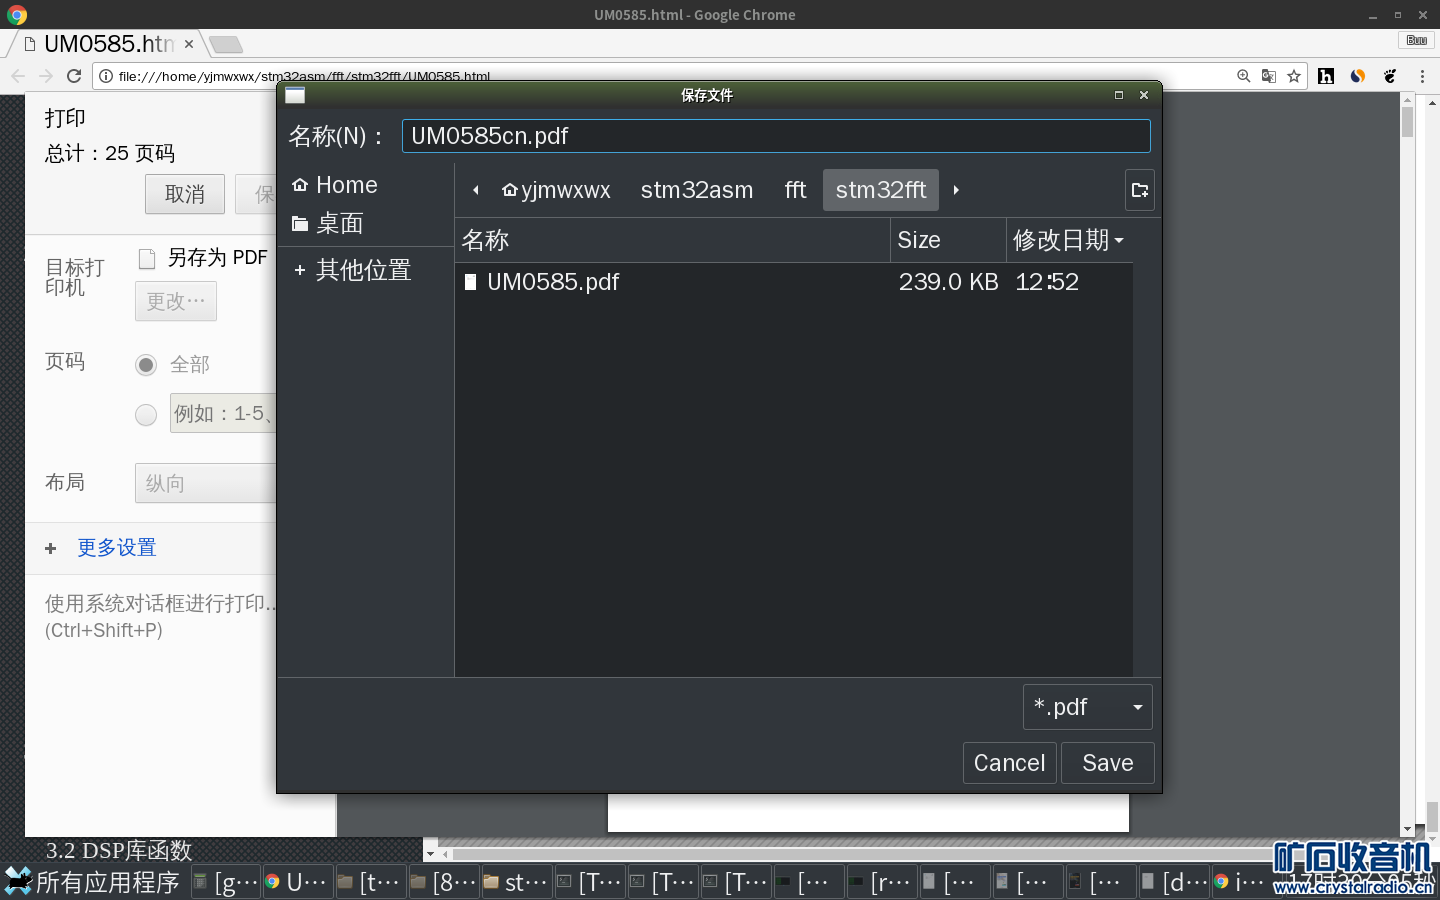The height and width of the screenshot is (900, 1440).
Task: Switch to the '[t…' taskbar window
Action: (371, 882)
